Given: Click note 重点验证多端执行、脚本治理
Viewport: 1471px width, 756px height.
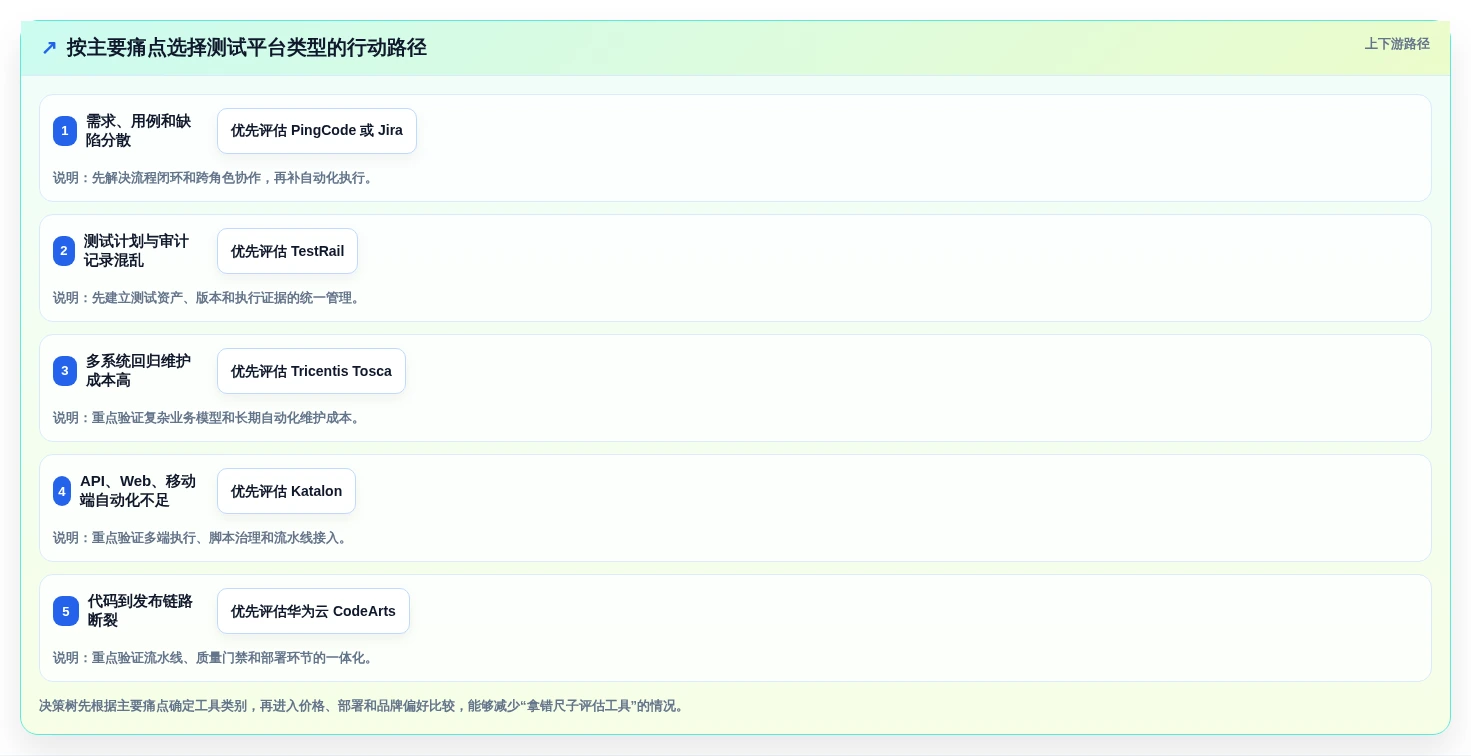Looking at the screenshot, I should click(x=202, y=538).
